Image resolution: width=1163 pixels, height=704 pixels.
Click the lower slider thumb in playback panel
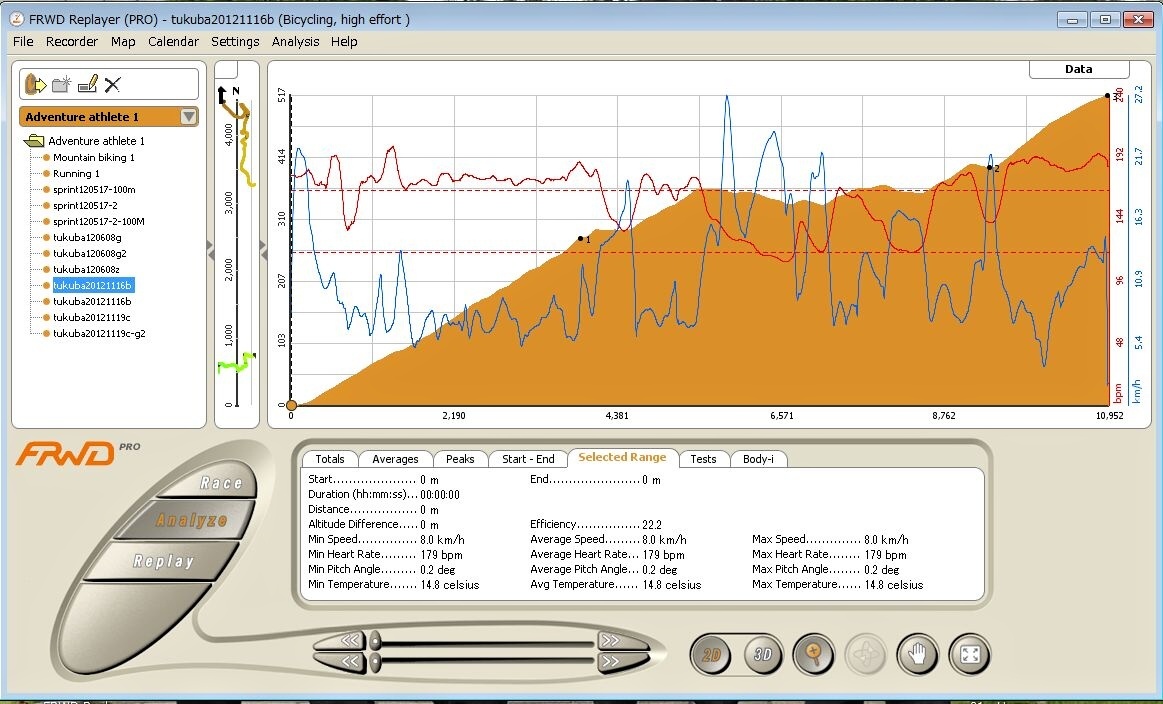(x=375, y=660)
